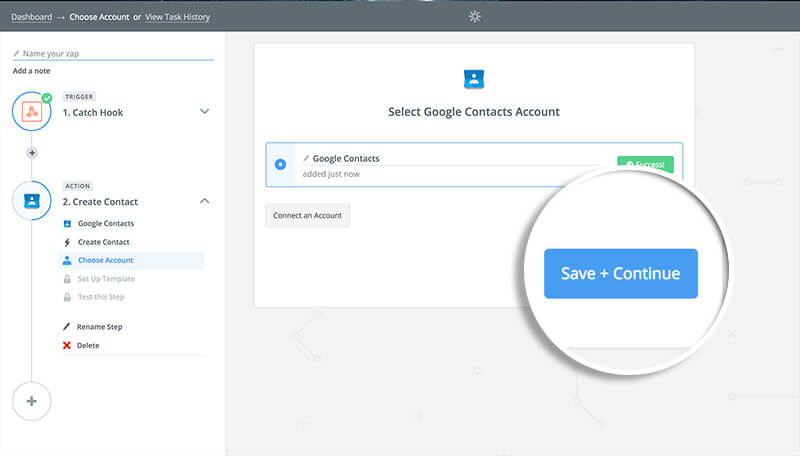Click the Name your zap field

click(x=113, y=54)
